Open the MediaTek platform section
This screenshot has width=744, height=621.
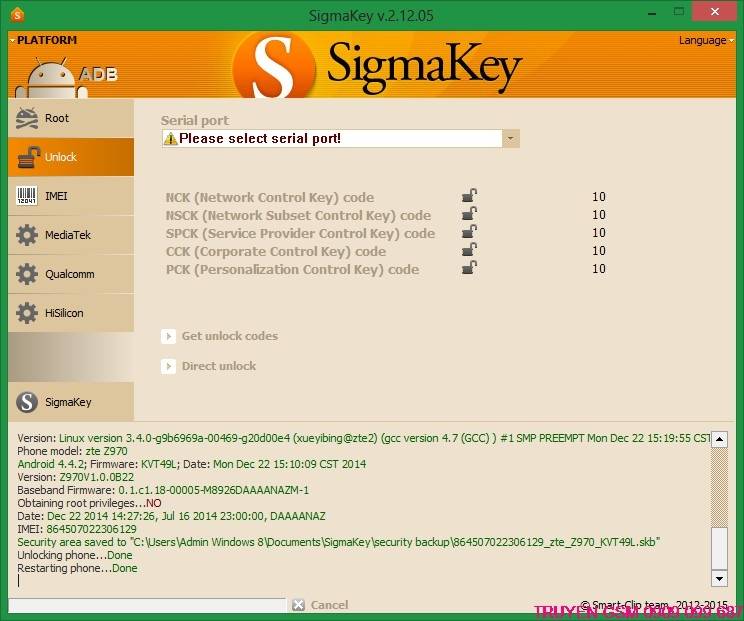(x=71, y=235)
